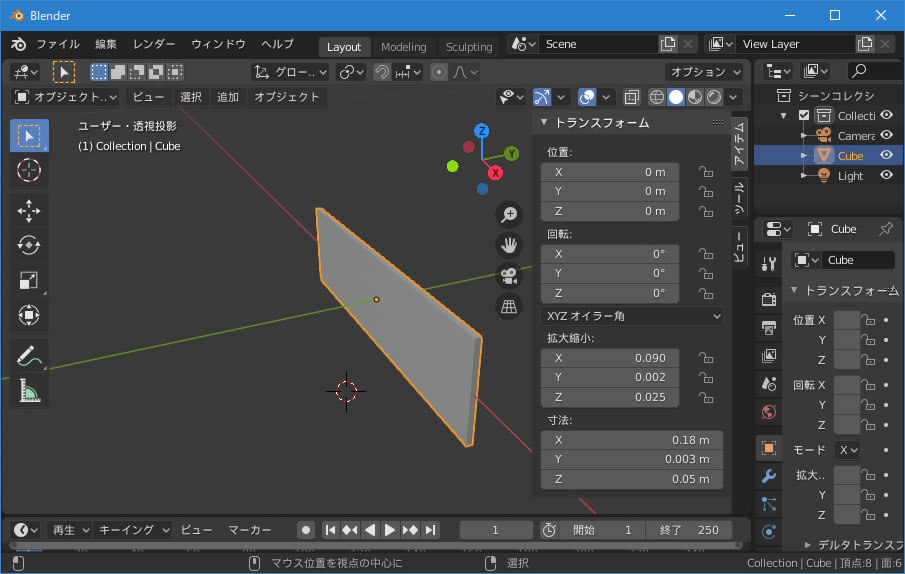Select the Move tool in toolbar

tap(29, 209)
